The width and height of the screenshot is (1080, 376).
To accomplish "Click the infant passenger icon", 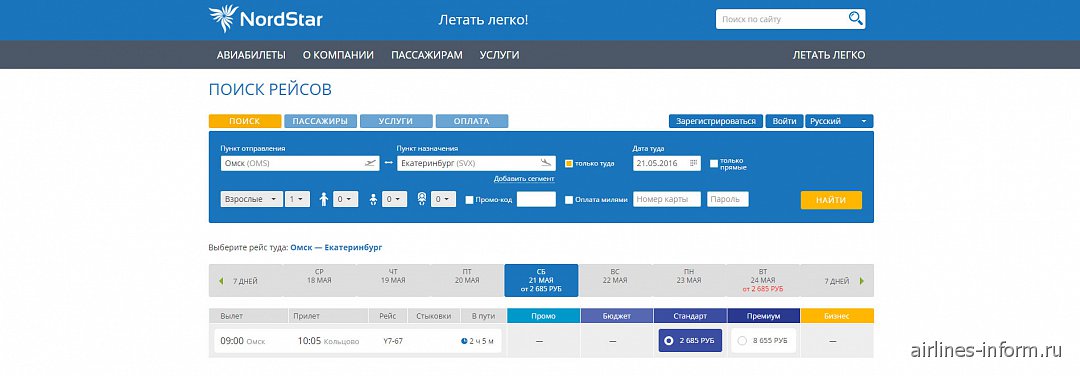I will pyautogui.click(x=373, y=199).
